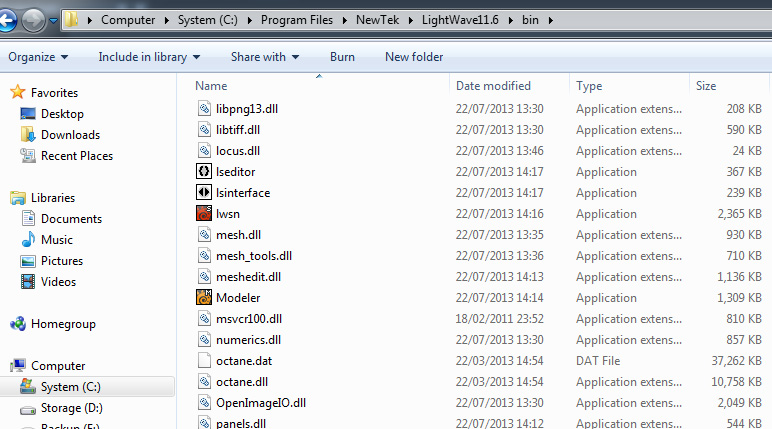This screenshot has width=772, height=429.
Task: Expand the arrow after NewTek in address bar
Action: pos(411,20)
